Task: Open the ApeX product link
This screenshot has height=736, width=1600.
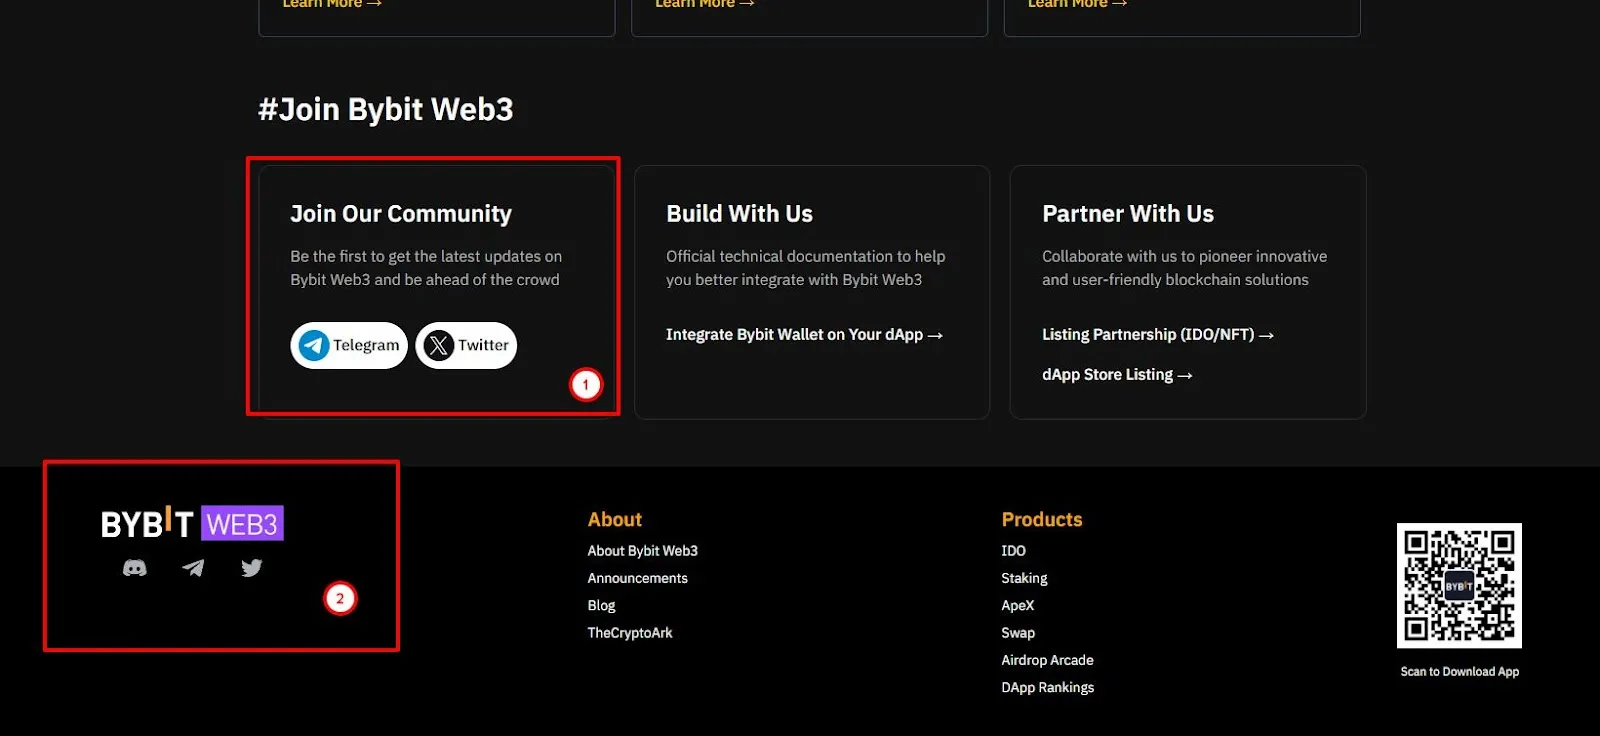Action: click(x=1018, y=605)
